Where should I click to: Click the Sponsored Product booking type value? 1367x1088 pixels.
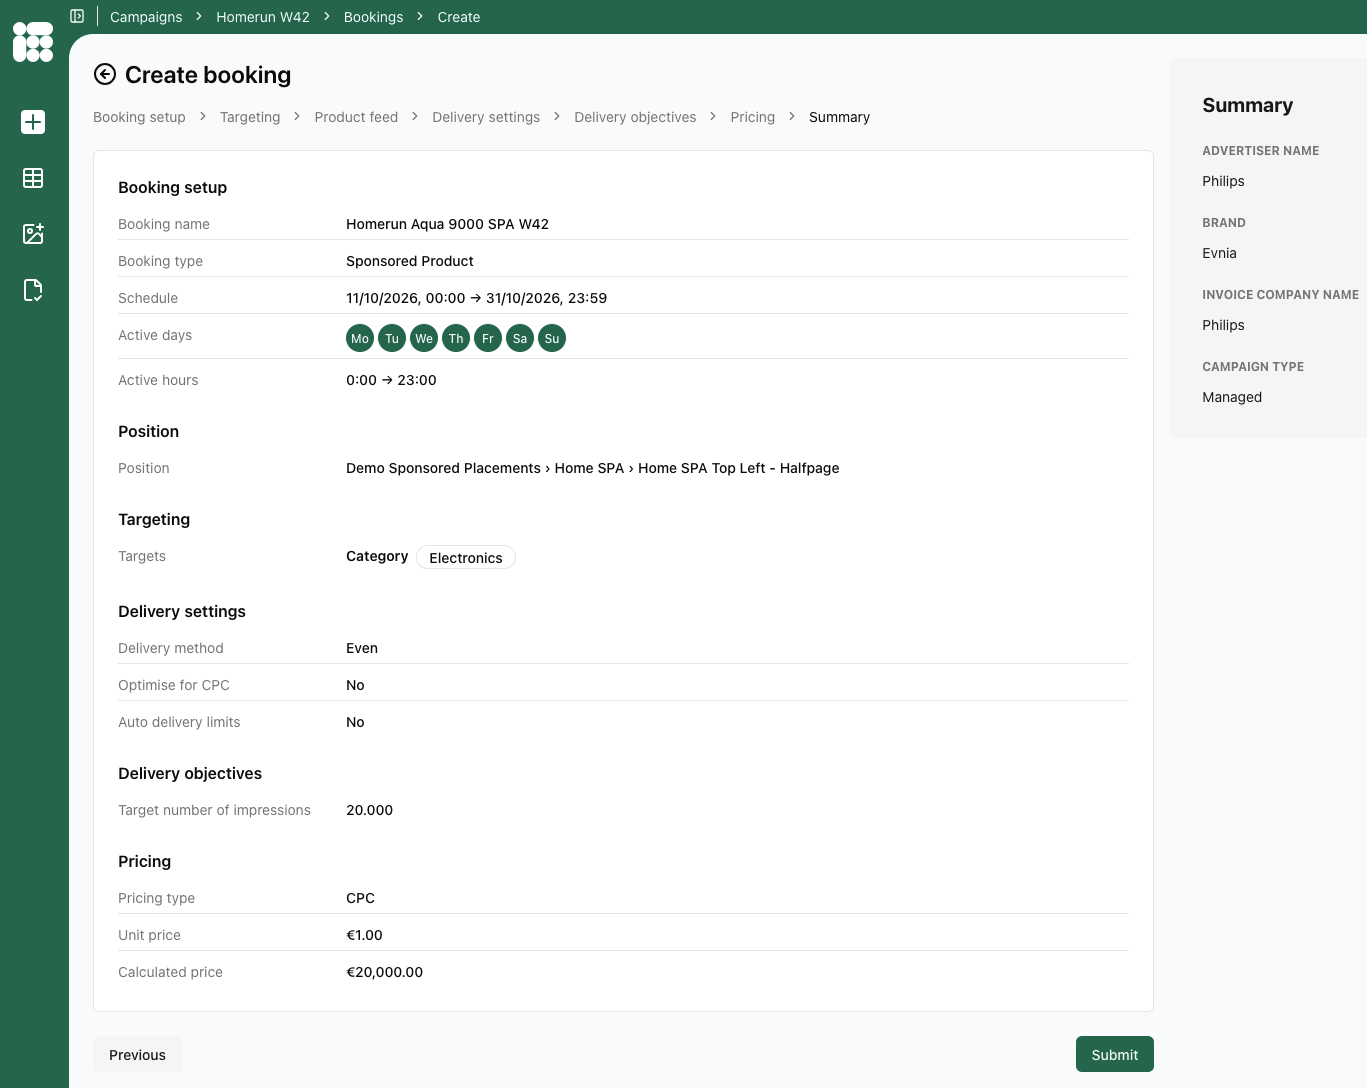410,261
